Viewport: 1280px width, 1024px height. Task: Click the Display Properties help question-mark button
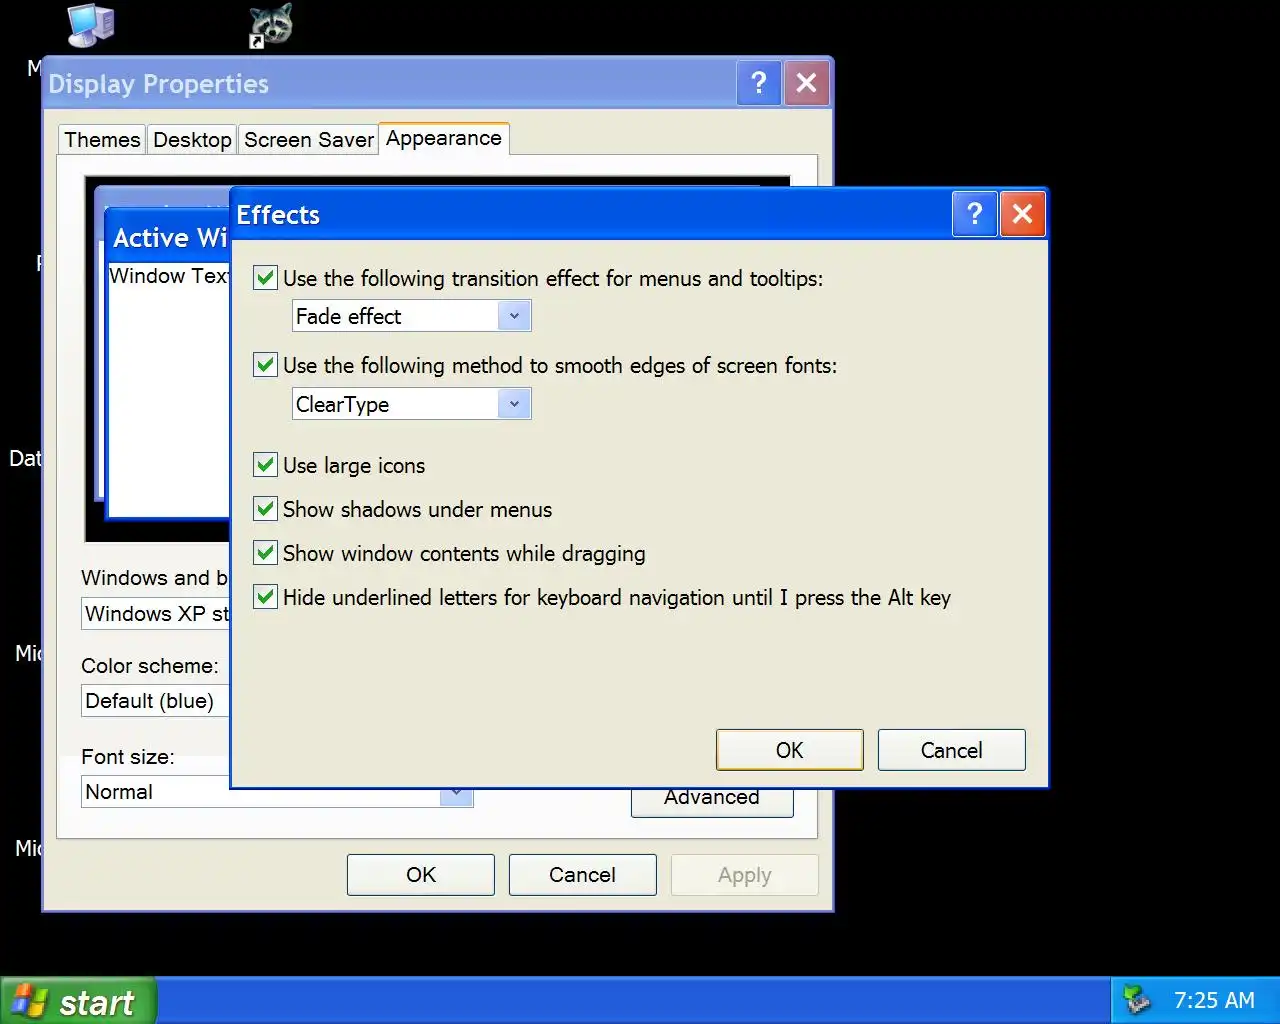click(759, 83)
